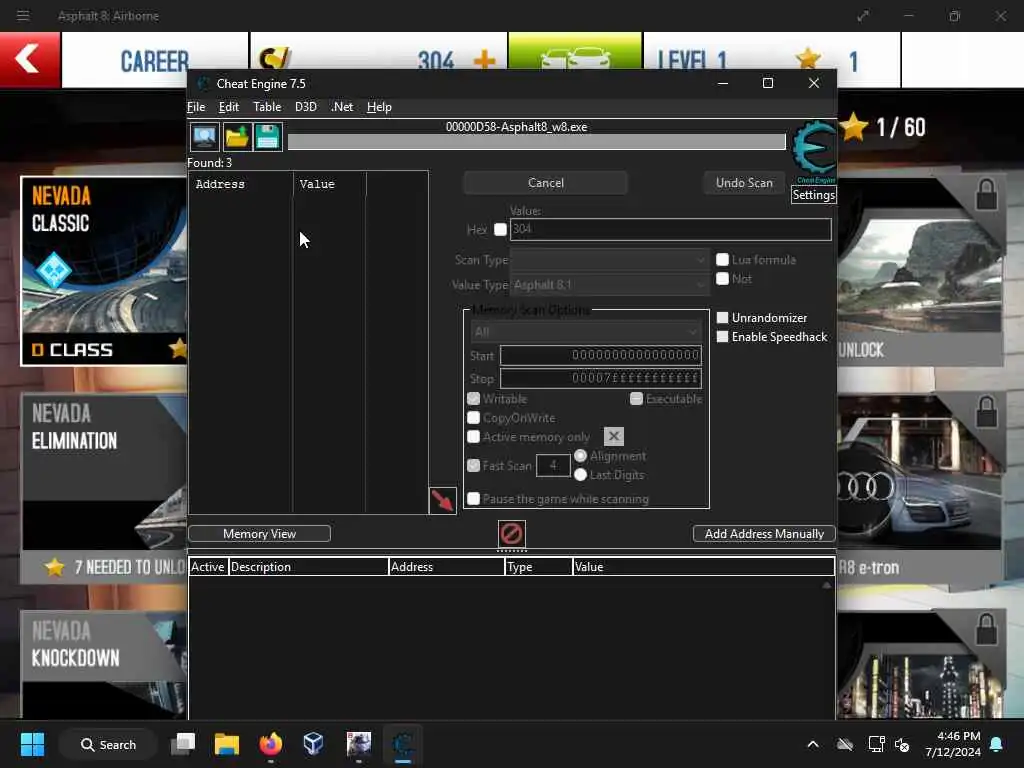
Task: Save table with floppy disk icon
Action: [268, 137]
